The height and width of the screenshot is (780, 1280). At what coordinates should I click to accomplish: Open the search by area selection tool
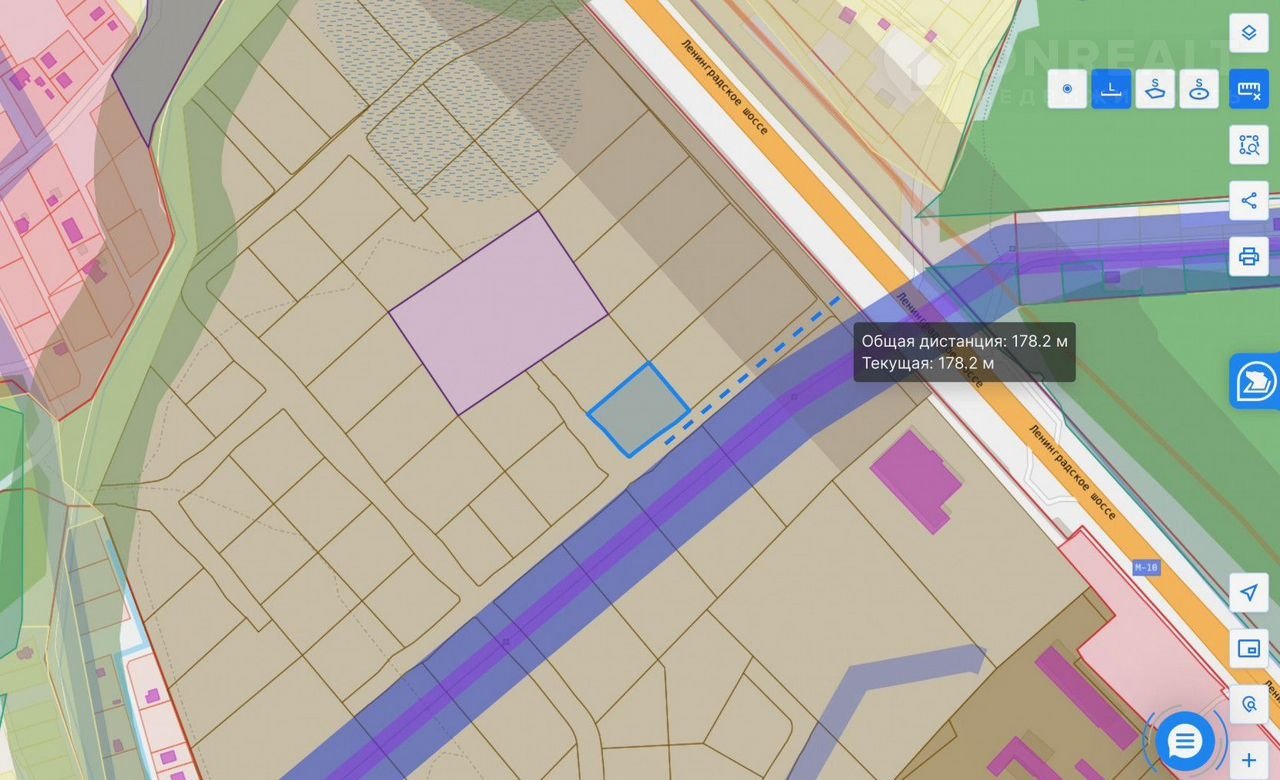pyautogui.click(x=1248, y=145)
